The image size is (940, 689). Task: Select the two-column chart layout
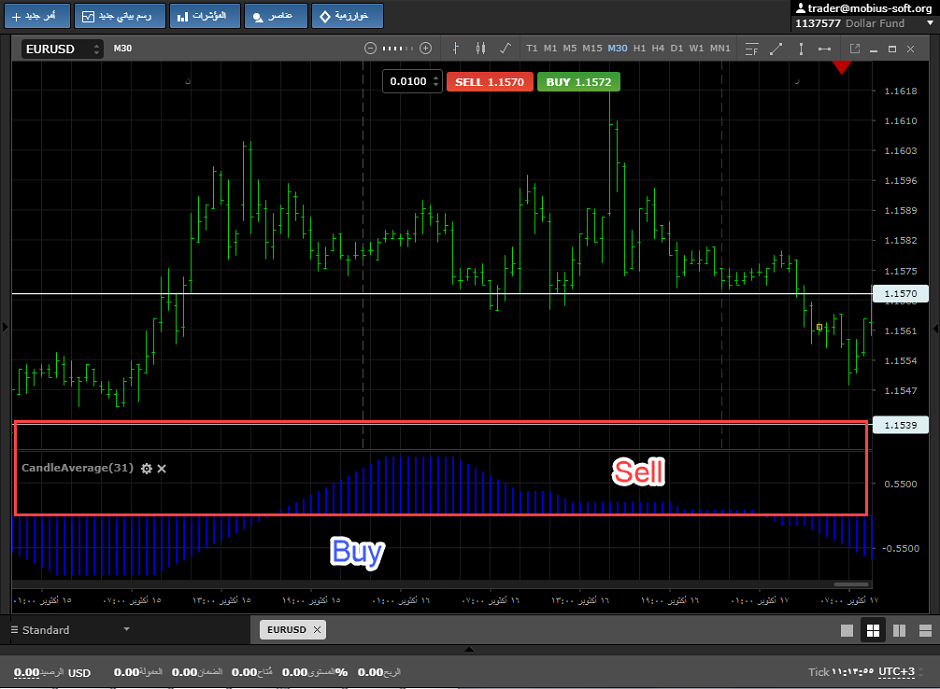tap(898, 630)
